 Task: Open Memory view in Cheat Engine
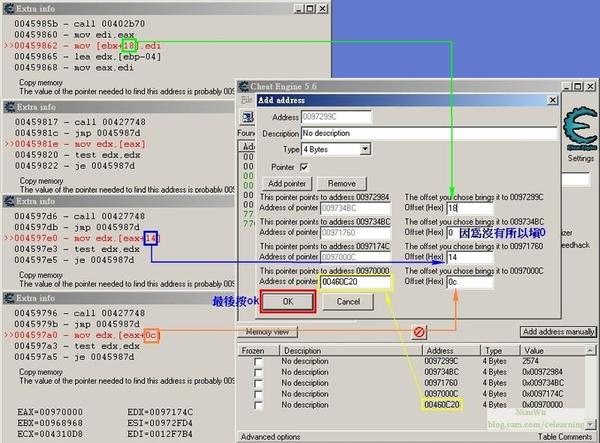click(x=267, y=332)
